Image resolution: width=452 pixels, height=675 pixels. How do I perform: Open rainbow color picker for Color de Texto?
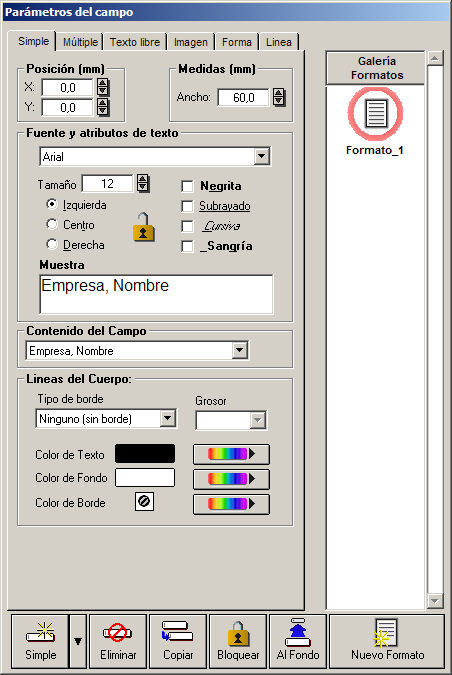(231, 454)
